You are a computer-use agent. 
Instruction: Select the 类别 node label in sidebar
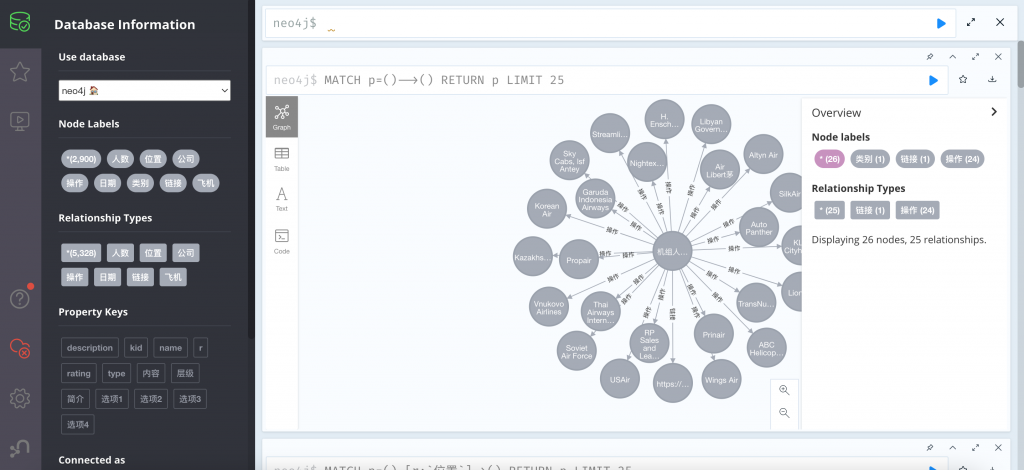(140, 183)
